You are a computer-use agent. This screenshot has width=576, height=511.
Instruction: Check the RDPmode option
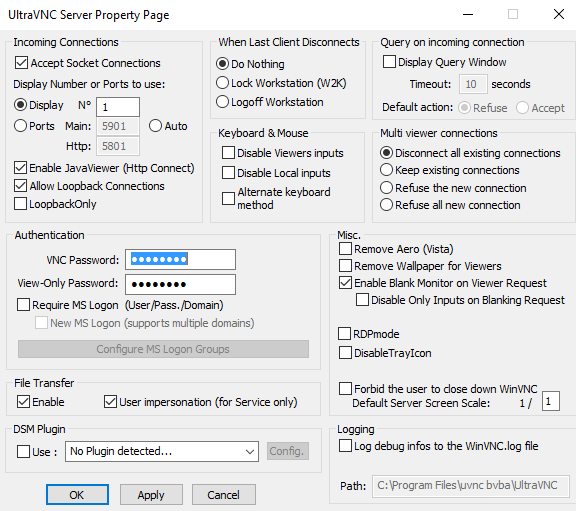tap(345, 334)
